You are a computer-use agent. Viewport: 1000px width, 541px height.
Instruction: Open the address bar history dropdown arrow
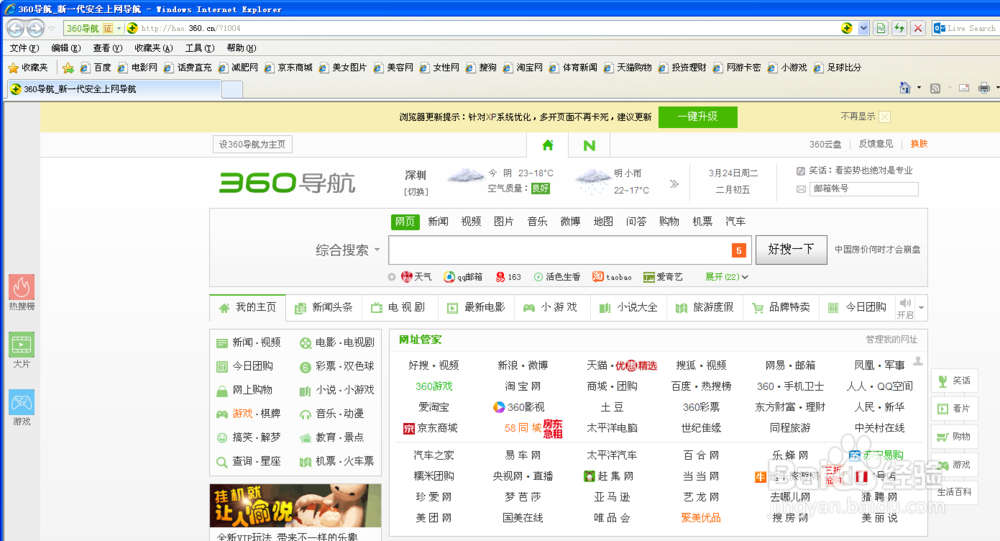[864, 28]
